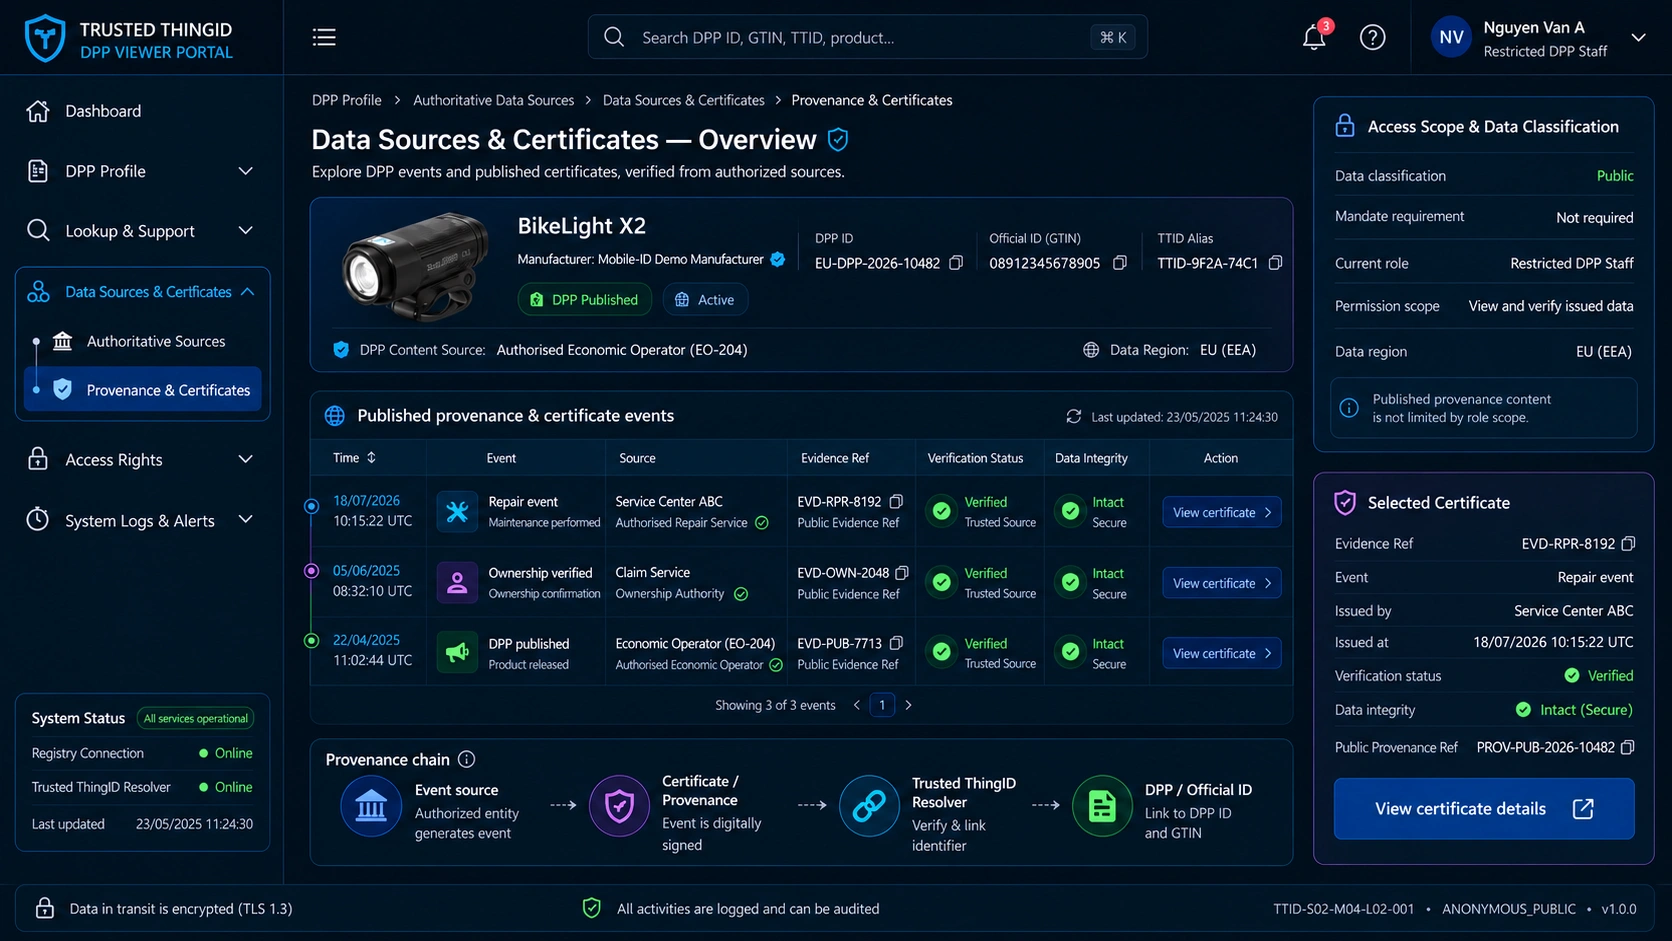This screenshot has width=1672, height=941.
Task: Click the Trusted ThingID Resolver link icon
Action: click(x=869, y=805)
